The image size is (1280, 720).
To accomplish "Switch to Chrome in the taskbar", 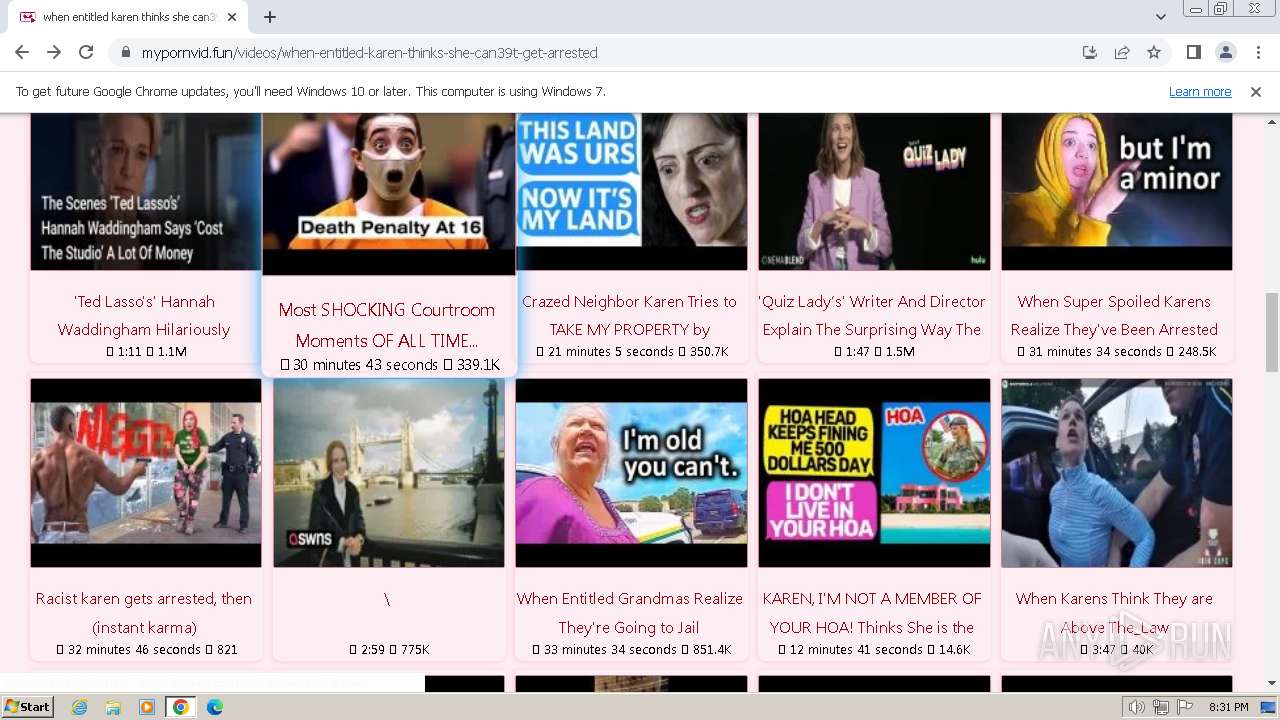I will click(x=181, y=707).
